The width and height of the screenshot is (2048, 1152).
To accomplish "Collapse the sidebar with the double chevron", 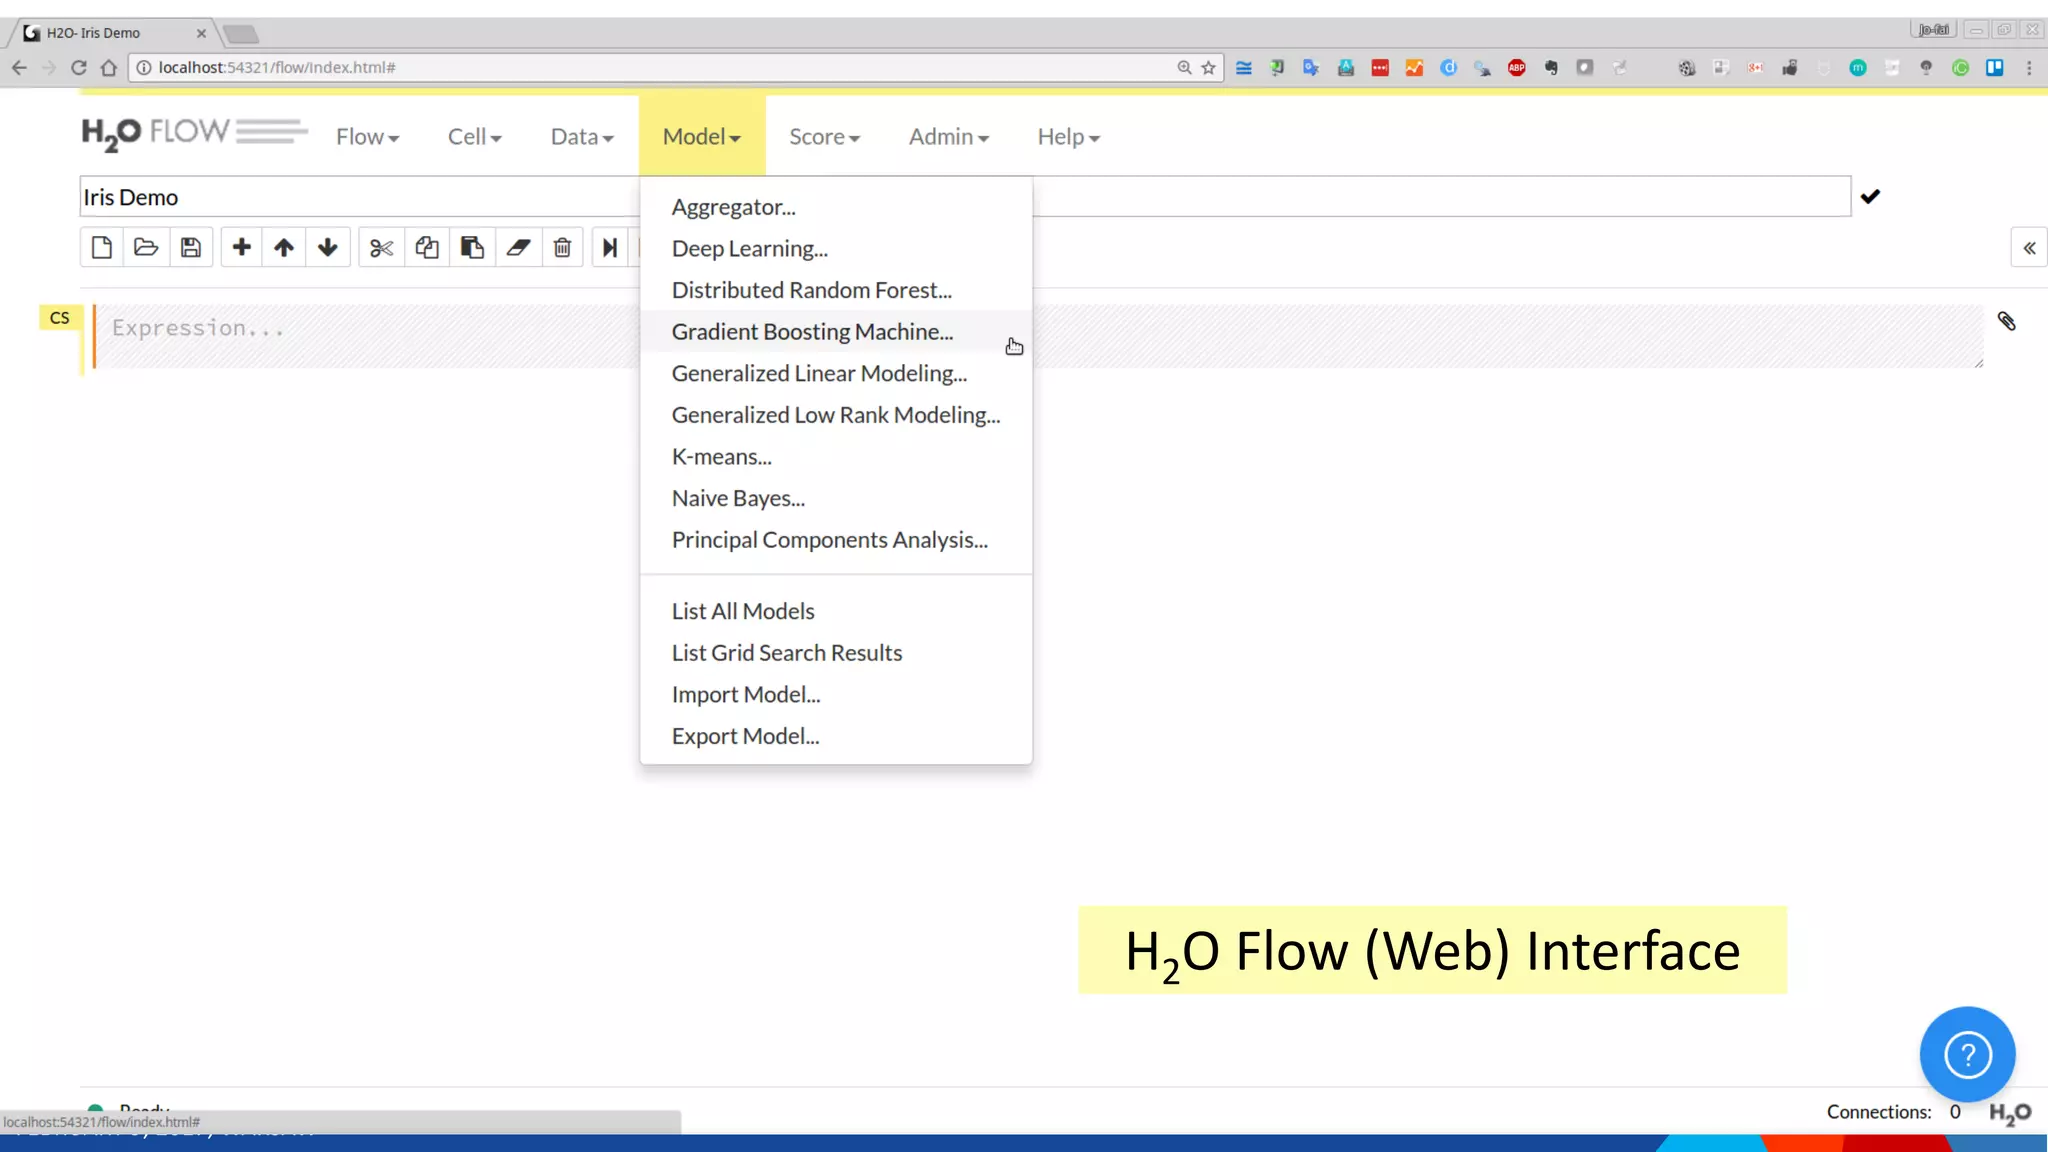I will click(x=2029, y=248).
